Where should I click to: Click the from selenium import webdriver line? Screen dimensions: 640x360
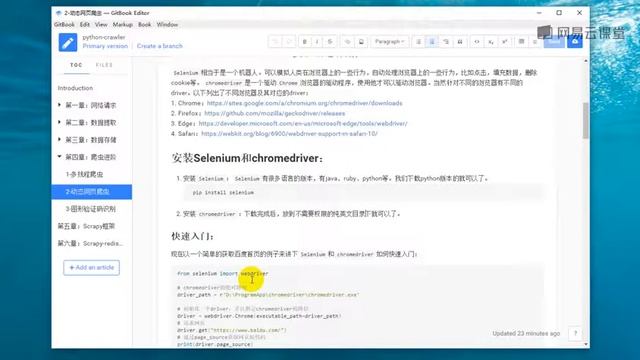(222, 273)
